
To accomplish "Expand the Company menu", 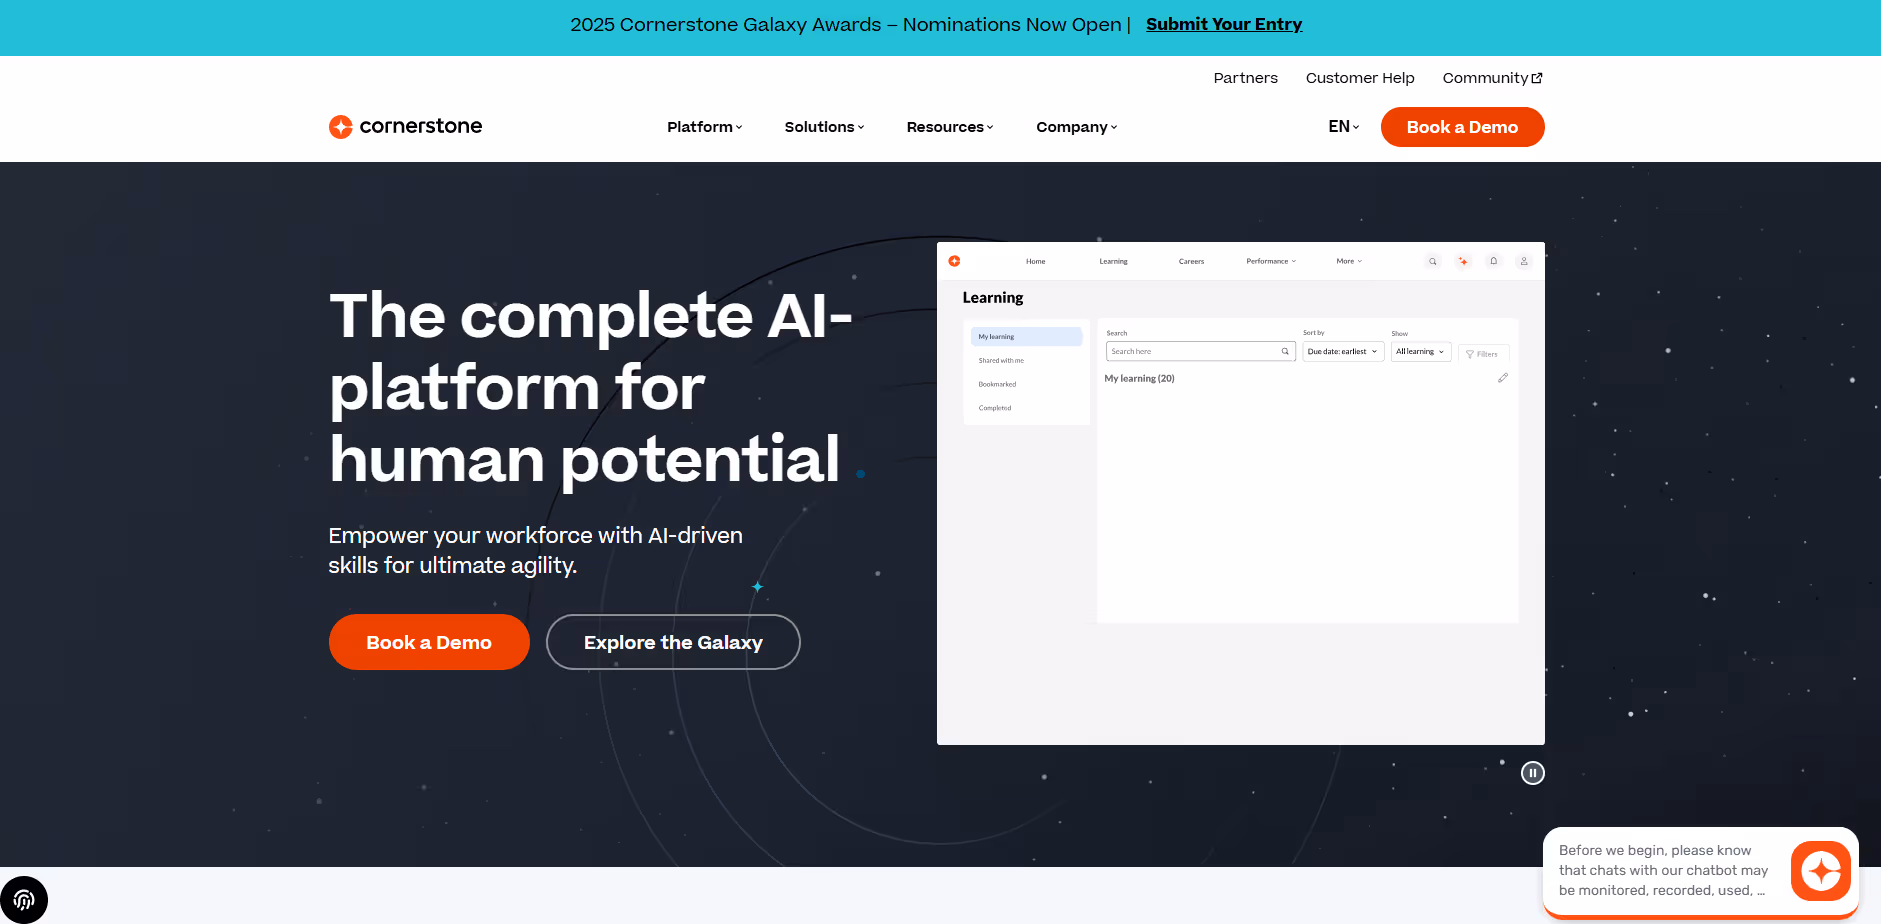I will click(x=1076, y=127).
